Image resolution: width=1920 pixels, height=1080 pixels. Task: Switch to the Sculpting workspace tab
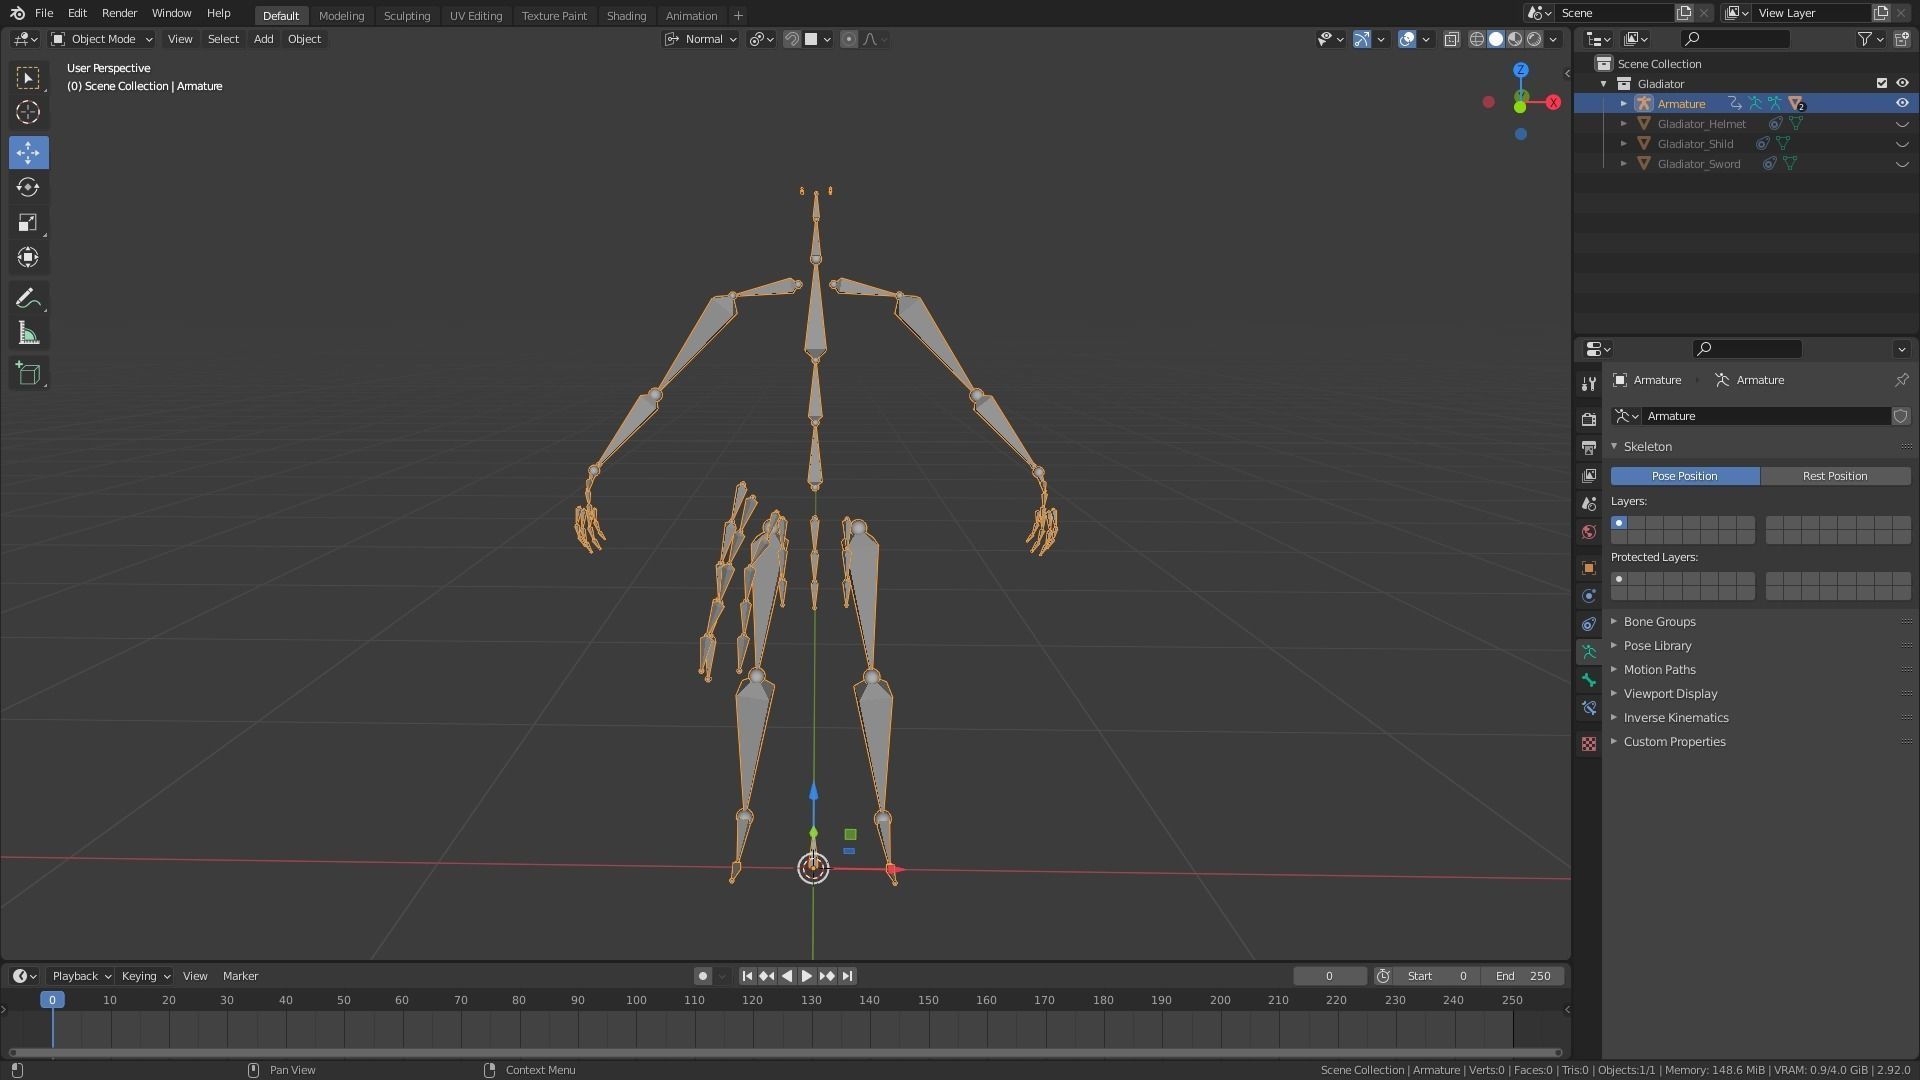click(x=406, y=15)
